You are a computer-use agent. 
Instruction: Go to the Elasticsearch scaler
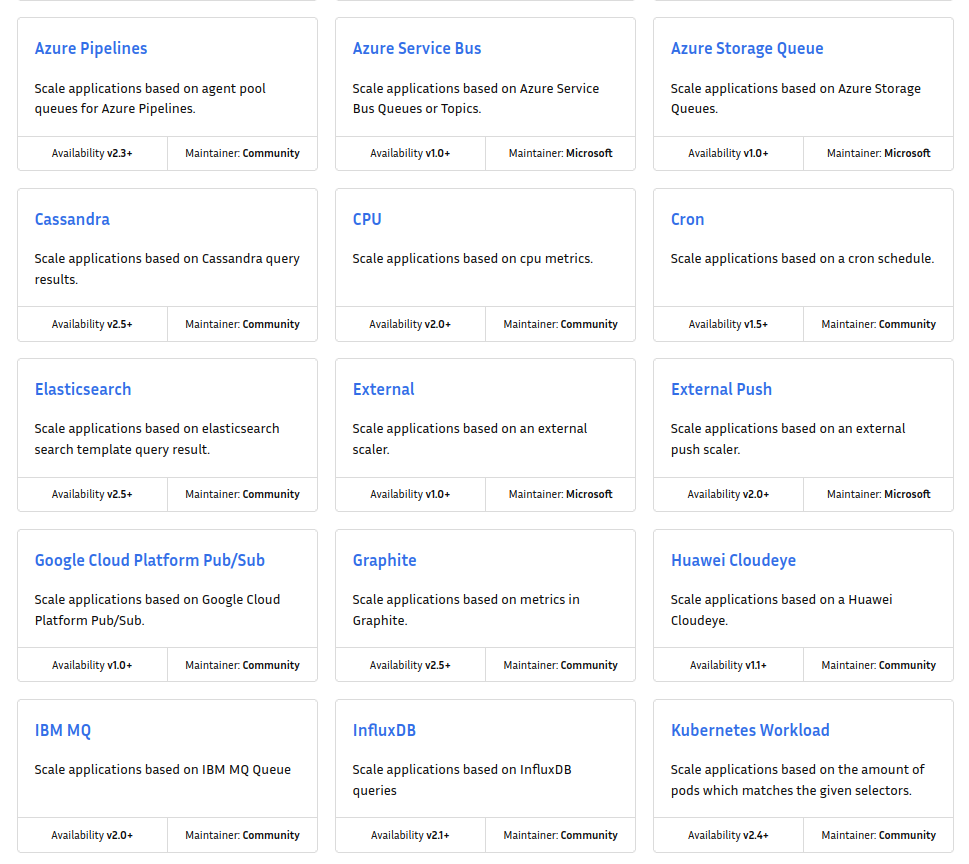(83, 389)
